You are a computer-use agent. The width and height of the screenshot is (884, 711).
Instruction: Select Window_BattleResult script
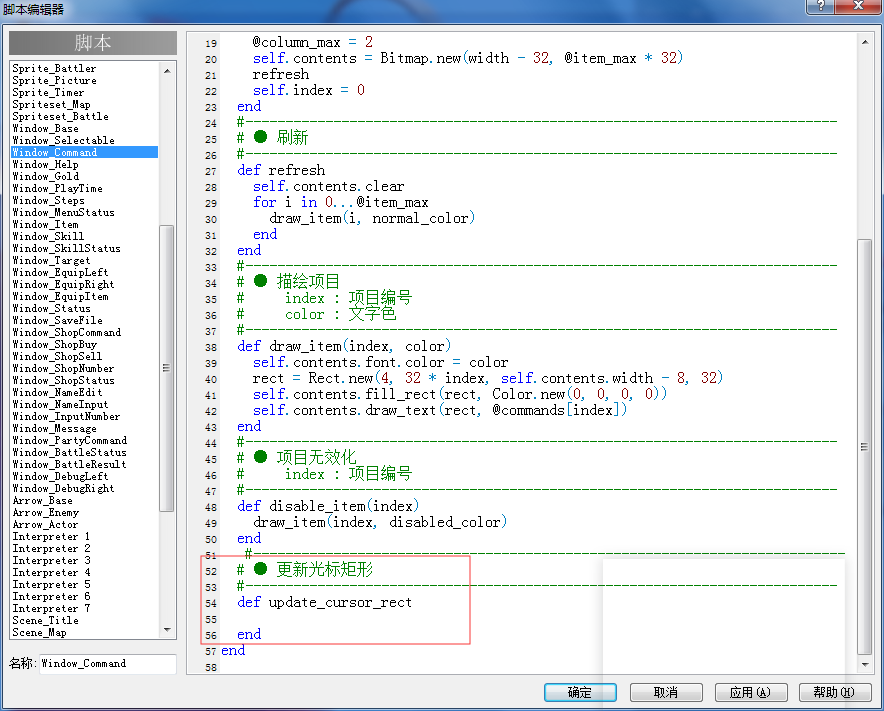[69, 465]
